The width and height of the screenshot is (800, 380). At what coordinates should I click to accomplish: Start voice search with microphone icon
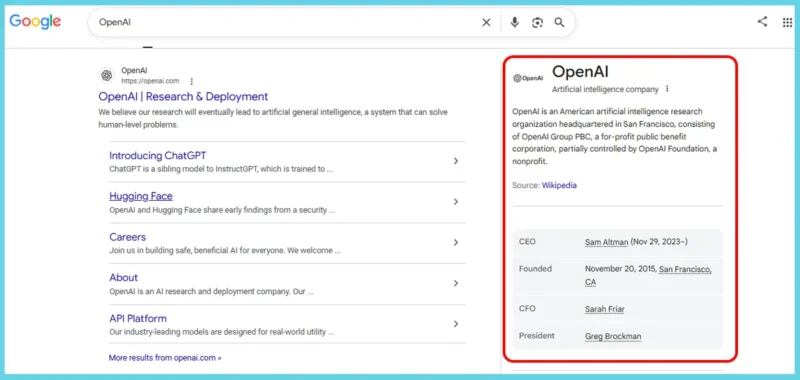[x=515, y=22]
